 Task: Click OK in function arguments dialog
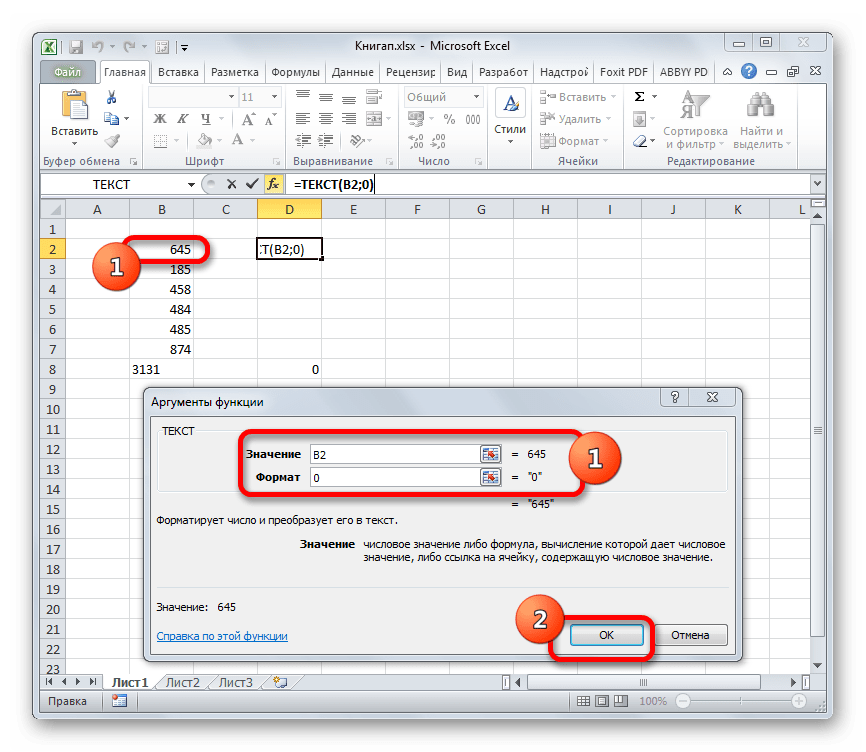[606, 635]
